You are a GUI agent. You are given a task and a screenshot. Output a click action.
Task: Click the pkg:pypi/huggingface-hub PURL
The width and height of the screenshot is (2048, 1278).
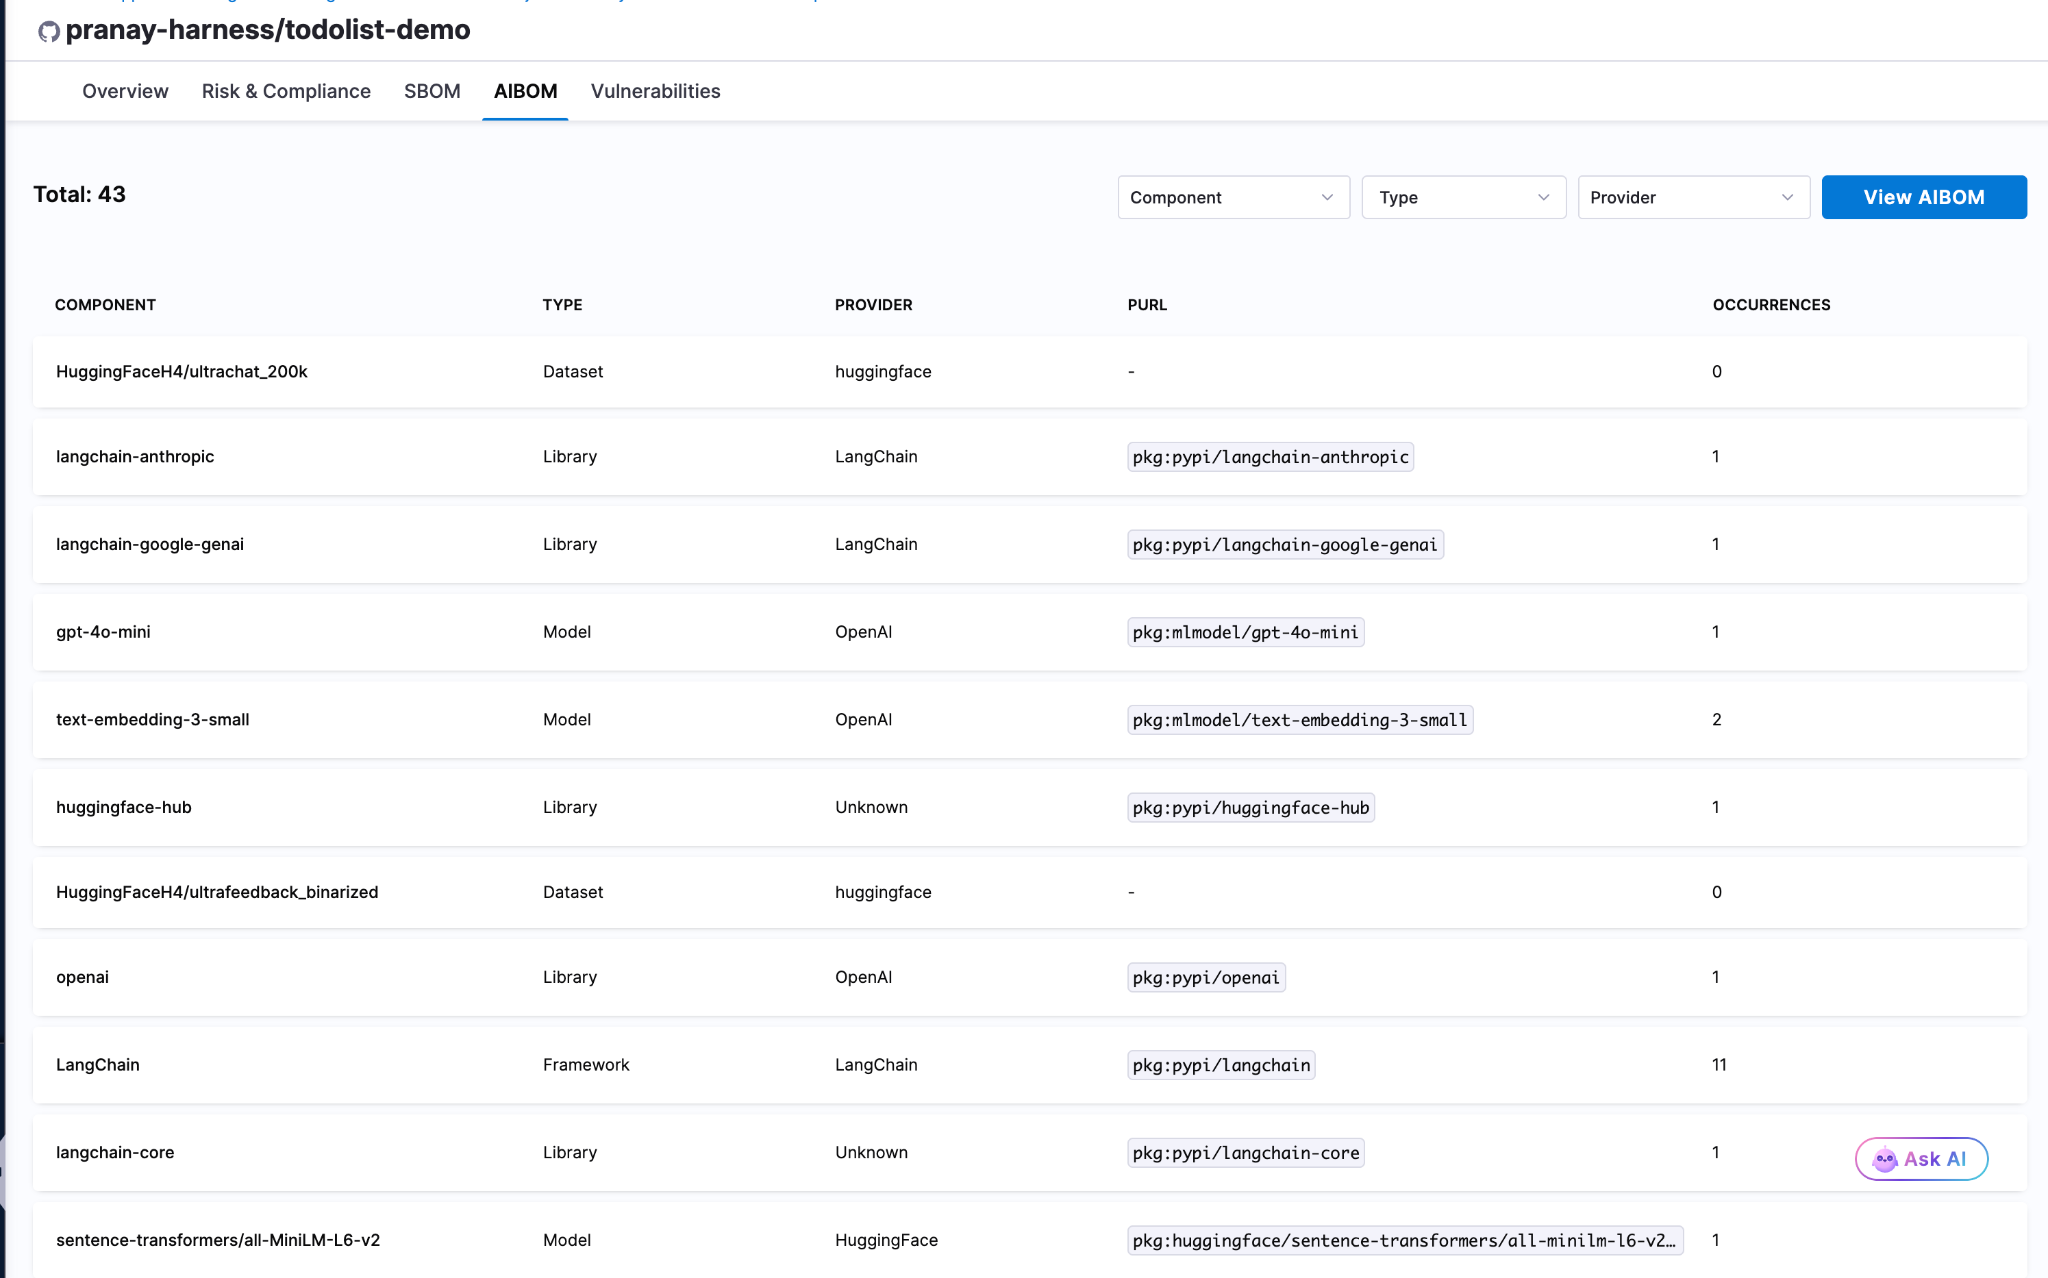pyautogui.click(x=1251, y=808)
